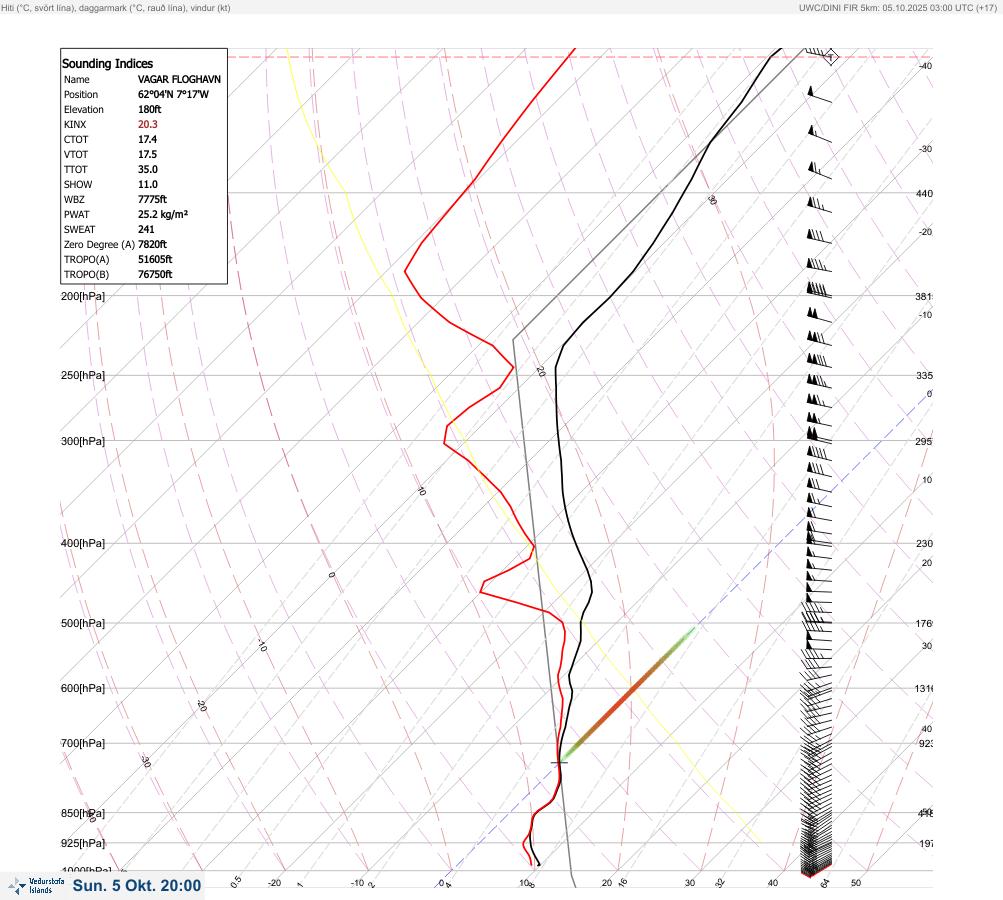Viewport: 1003px width, 900px height.
Task: Click the cross marker on the temperature curve
Action: pyautogui.click(x=559, y=762)
